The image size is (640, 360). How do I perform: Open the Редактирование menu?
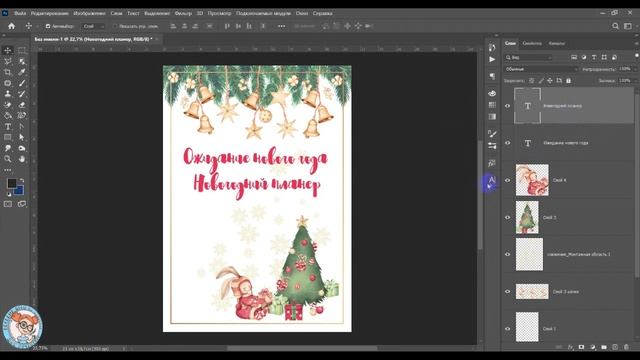click(x=49, y=13)
